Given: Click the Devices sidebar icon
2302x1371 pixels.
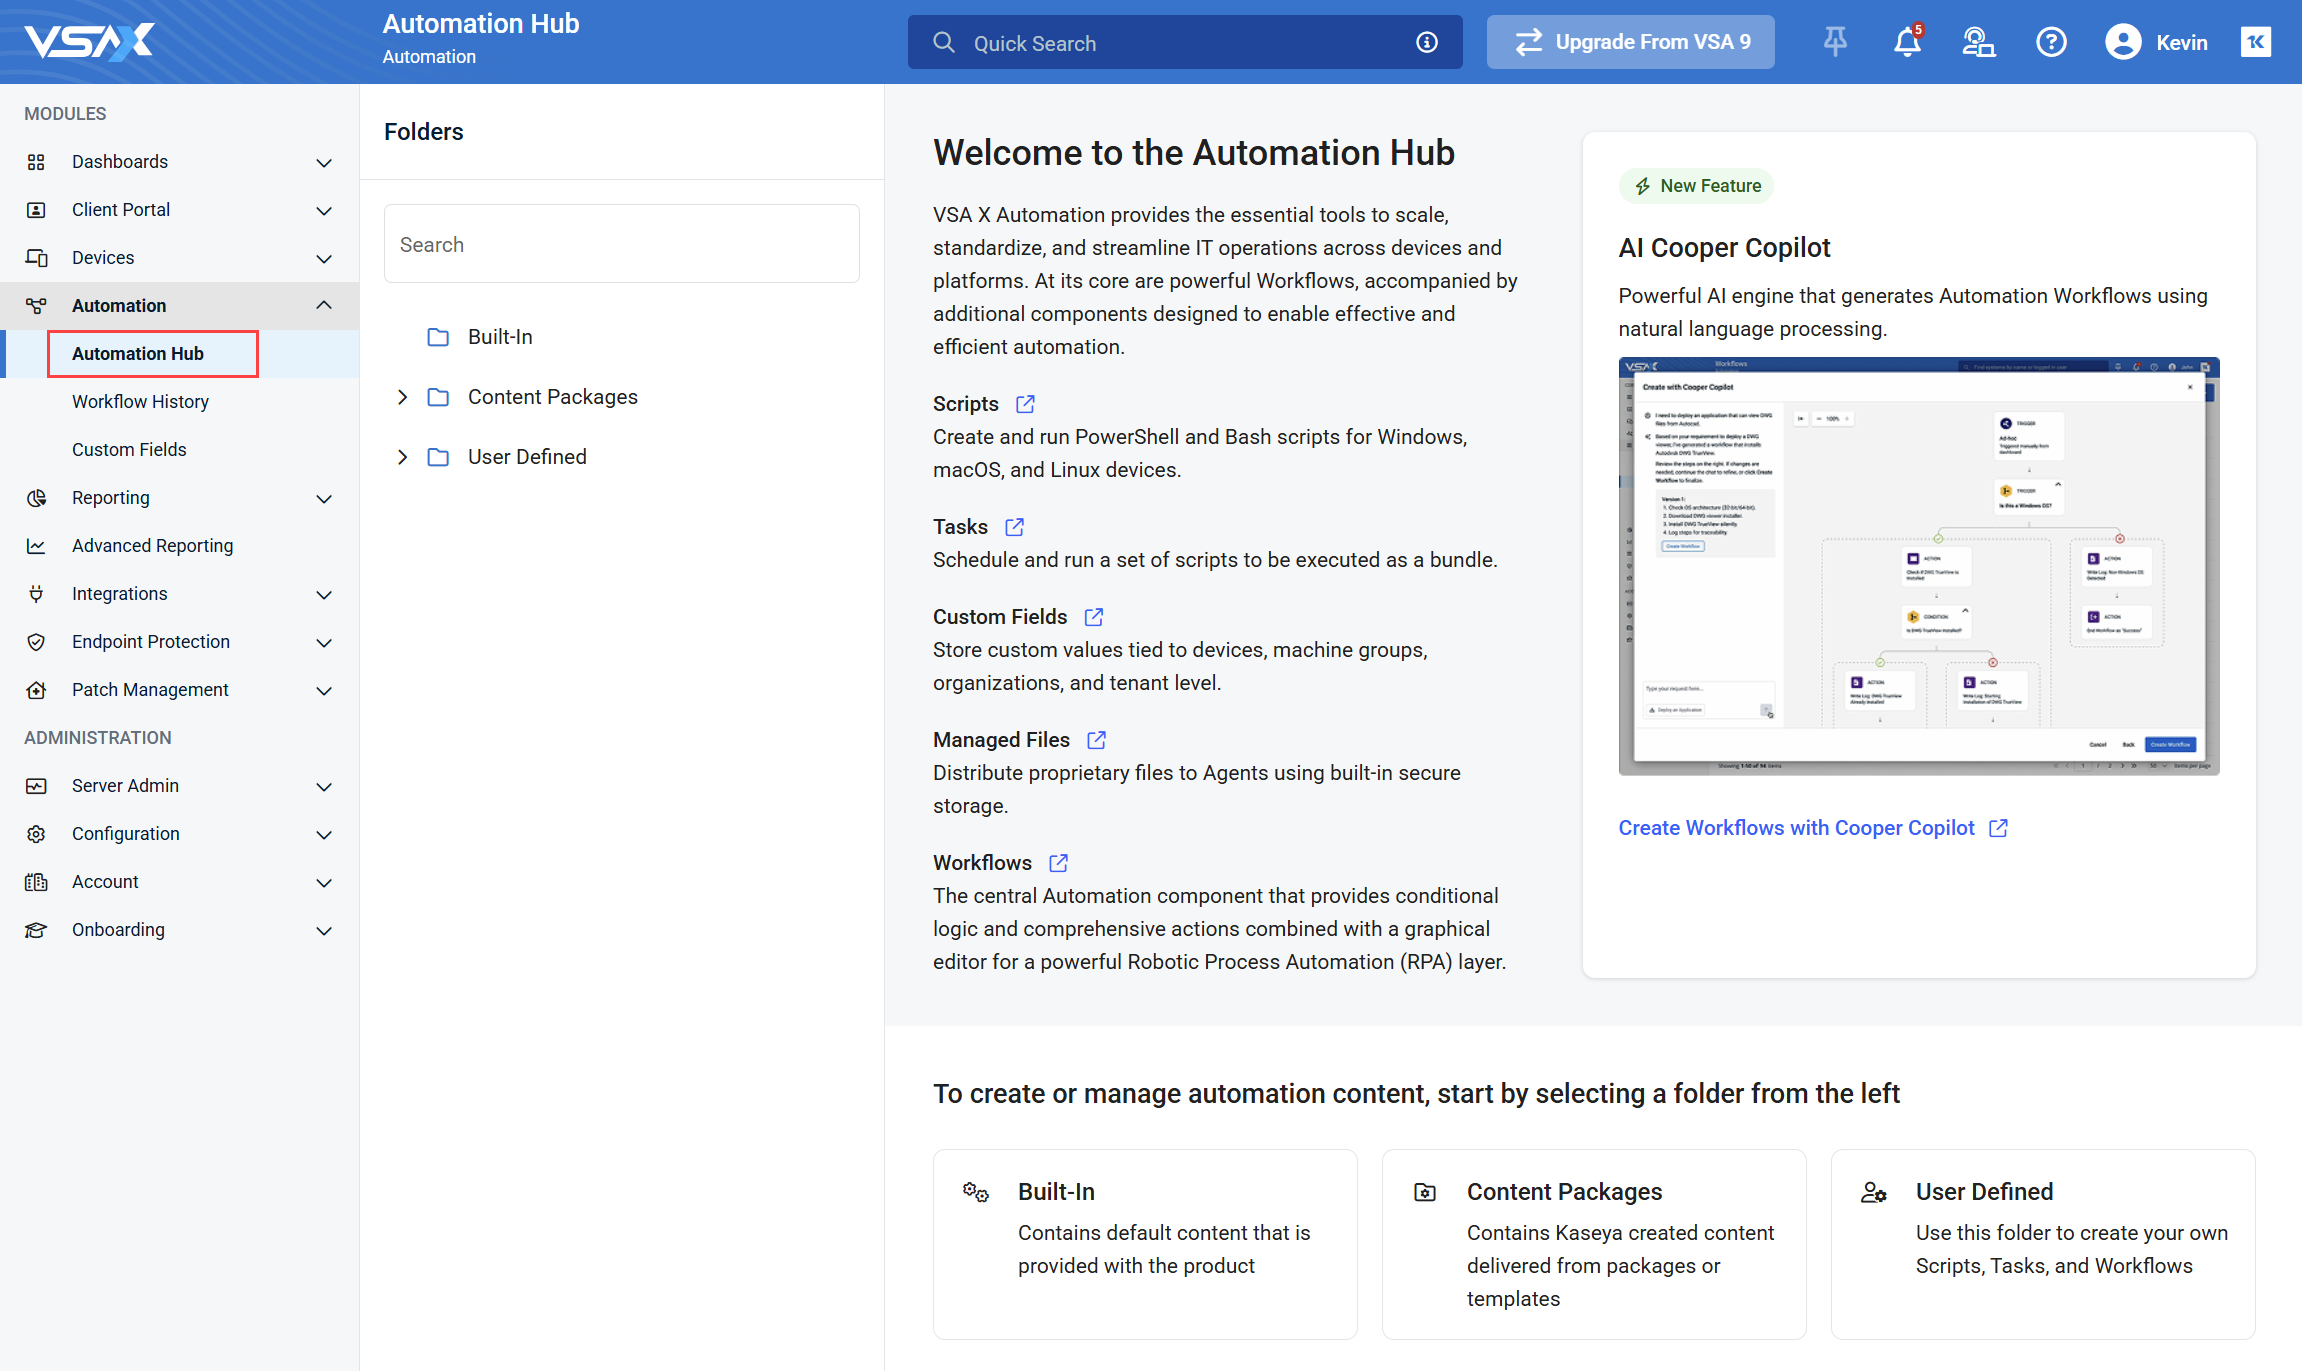Looking at the screenshot, I should 36,258.
